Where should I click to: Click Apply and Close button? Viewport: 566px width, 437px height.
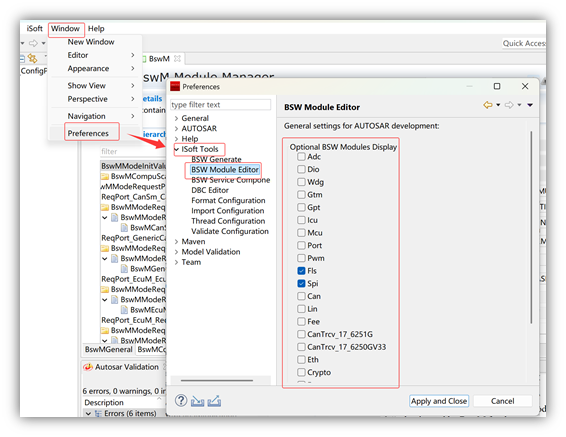tap(439, 401)
